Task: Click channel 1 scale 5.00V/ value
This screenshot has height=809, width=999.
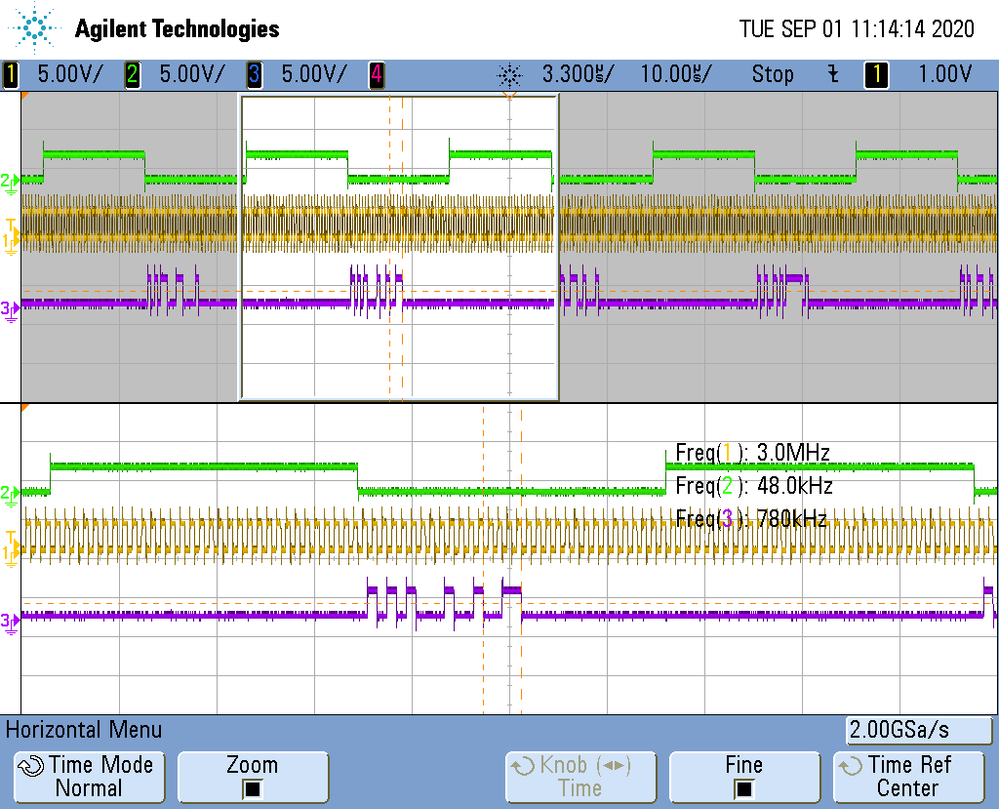Action: (69, 75)
